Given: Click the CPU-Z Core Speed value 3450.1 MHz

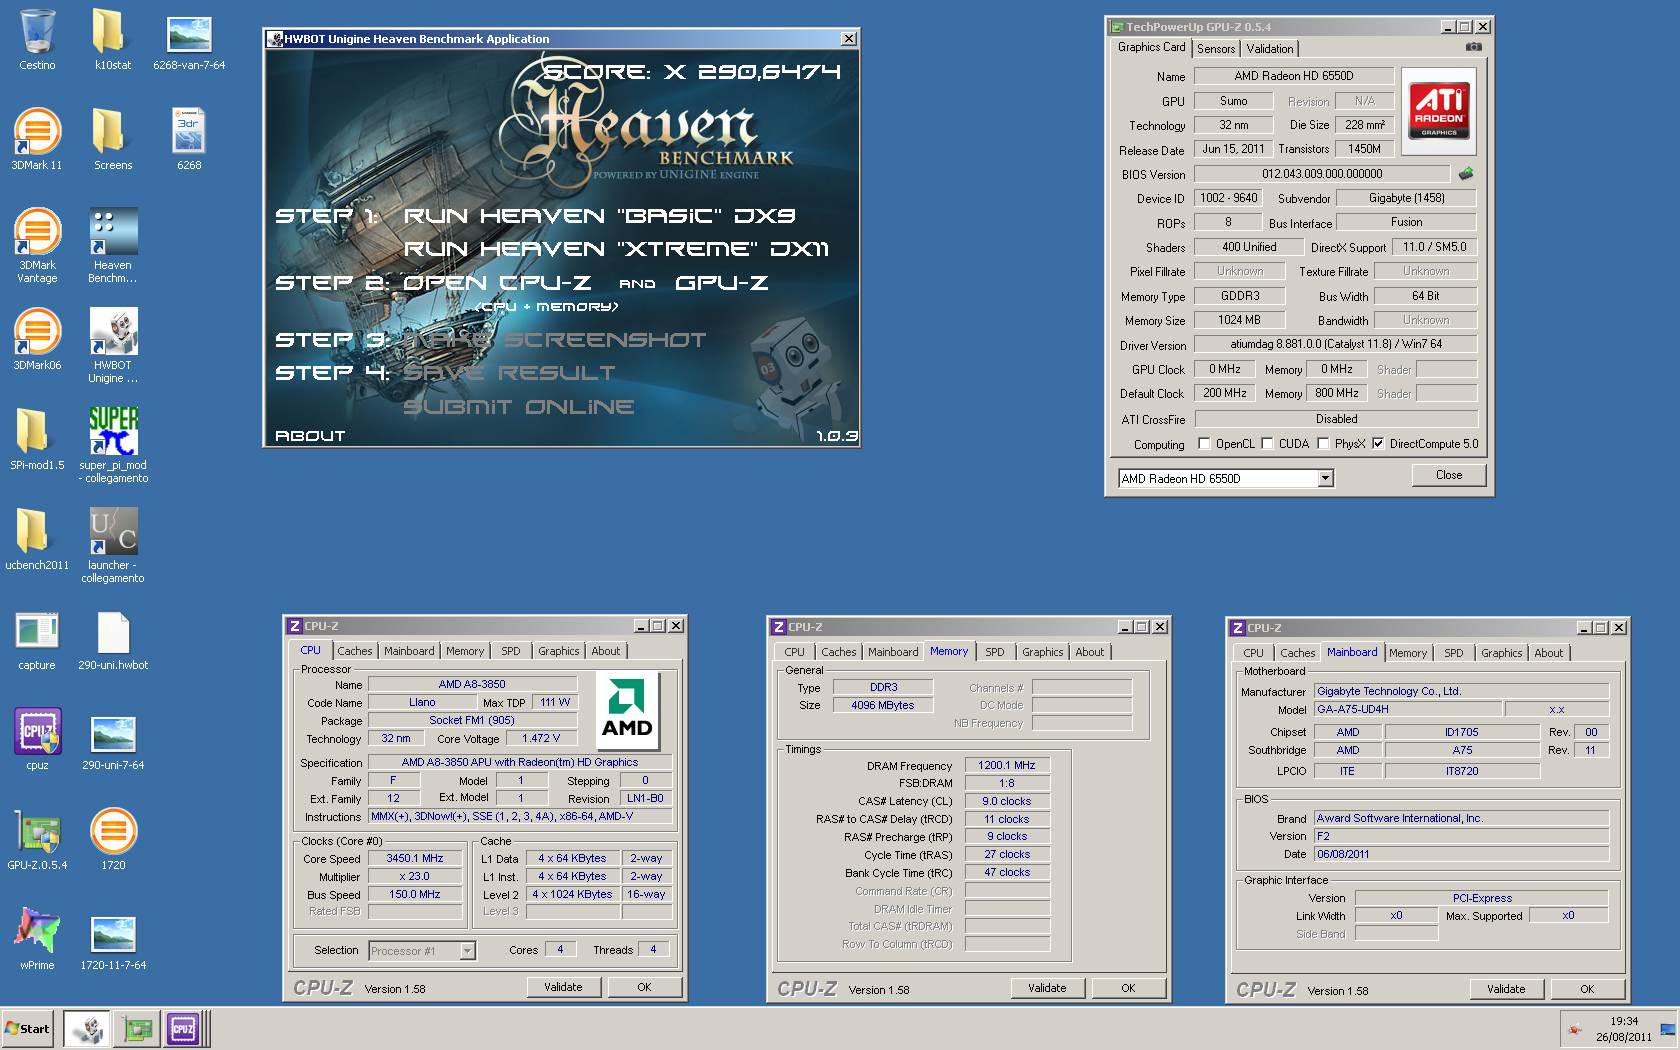Looking at the screenshot, I should click(415, 858).
